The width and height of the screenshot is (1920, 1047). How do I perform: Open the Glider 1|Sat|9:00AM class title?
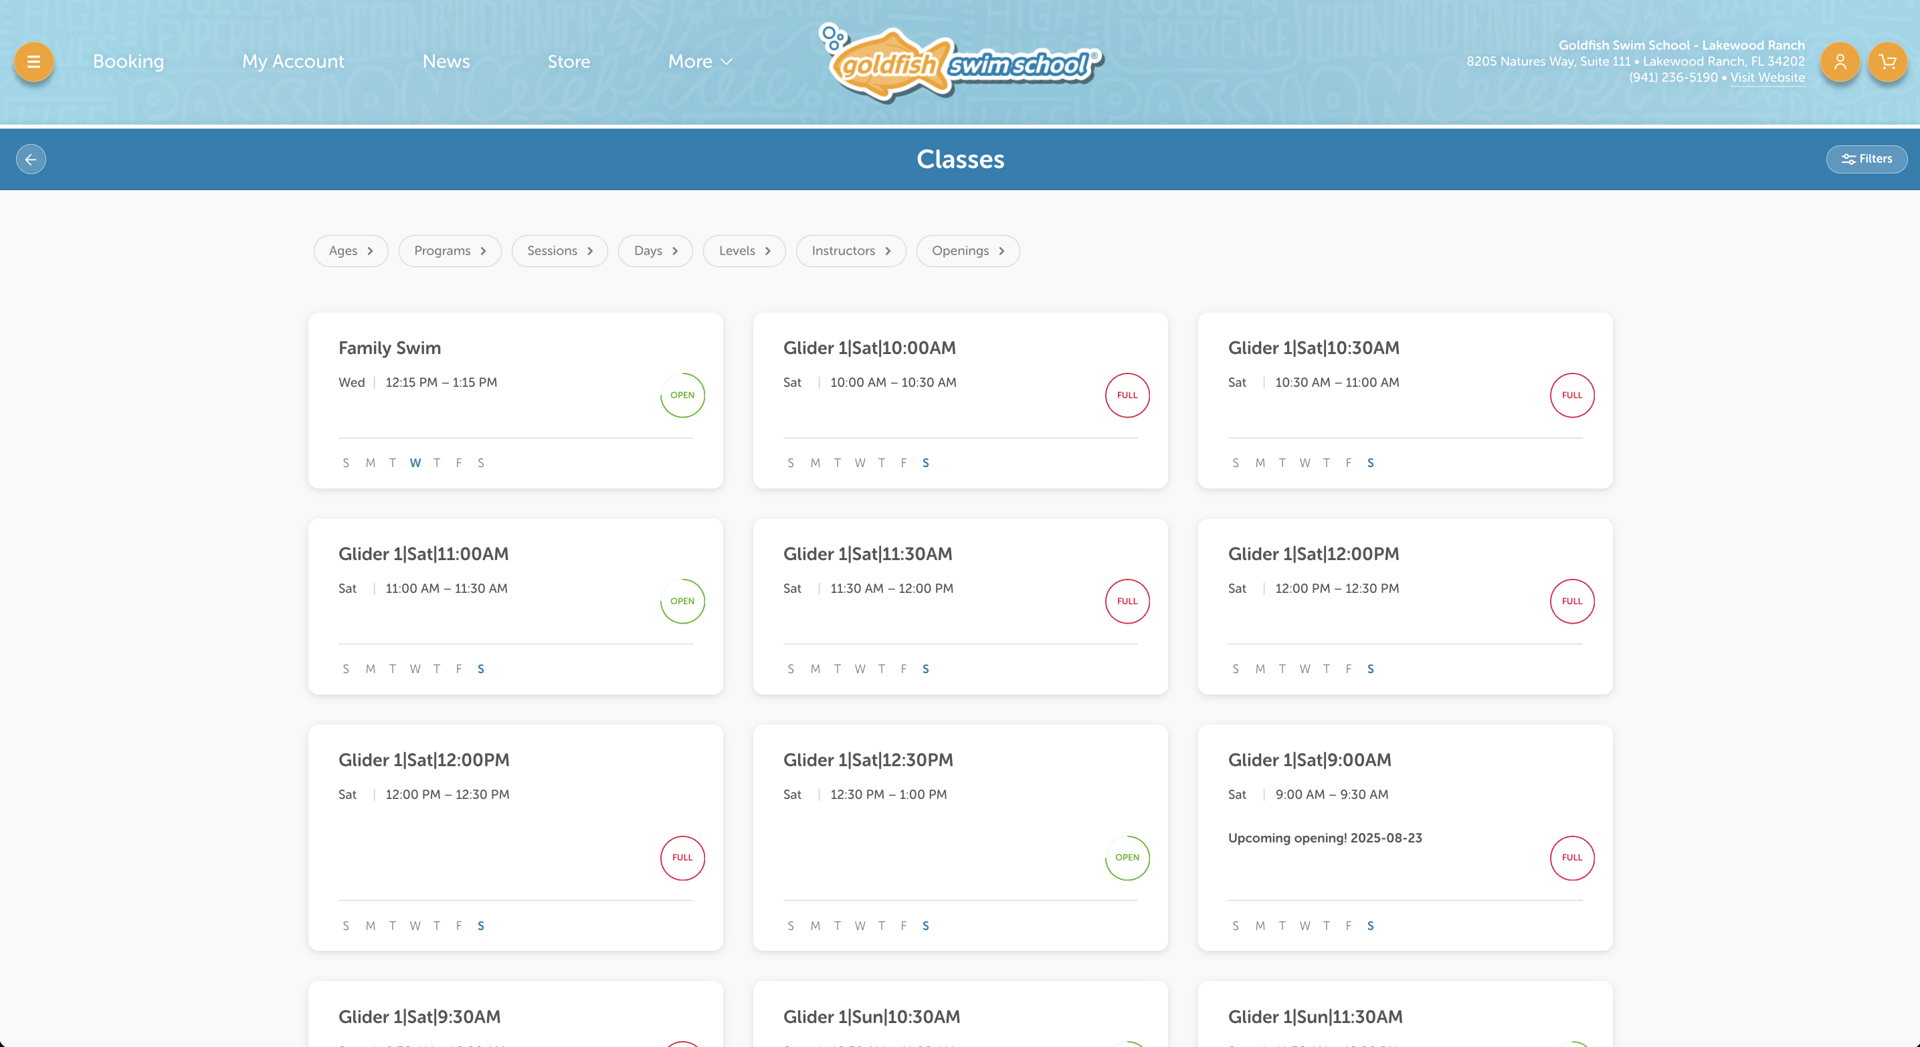pos(1310,760)
